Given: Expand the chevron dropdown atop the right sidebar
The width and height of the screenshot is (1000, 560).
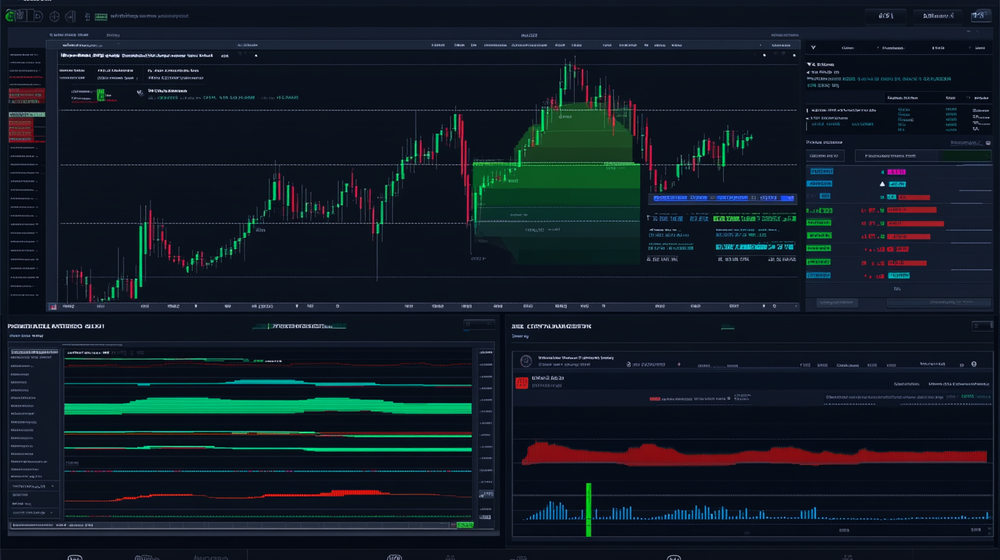Looking at the screenshot, I should pos(812,47).
